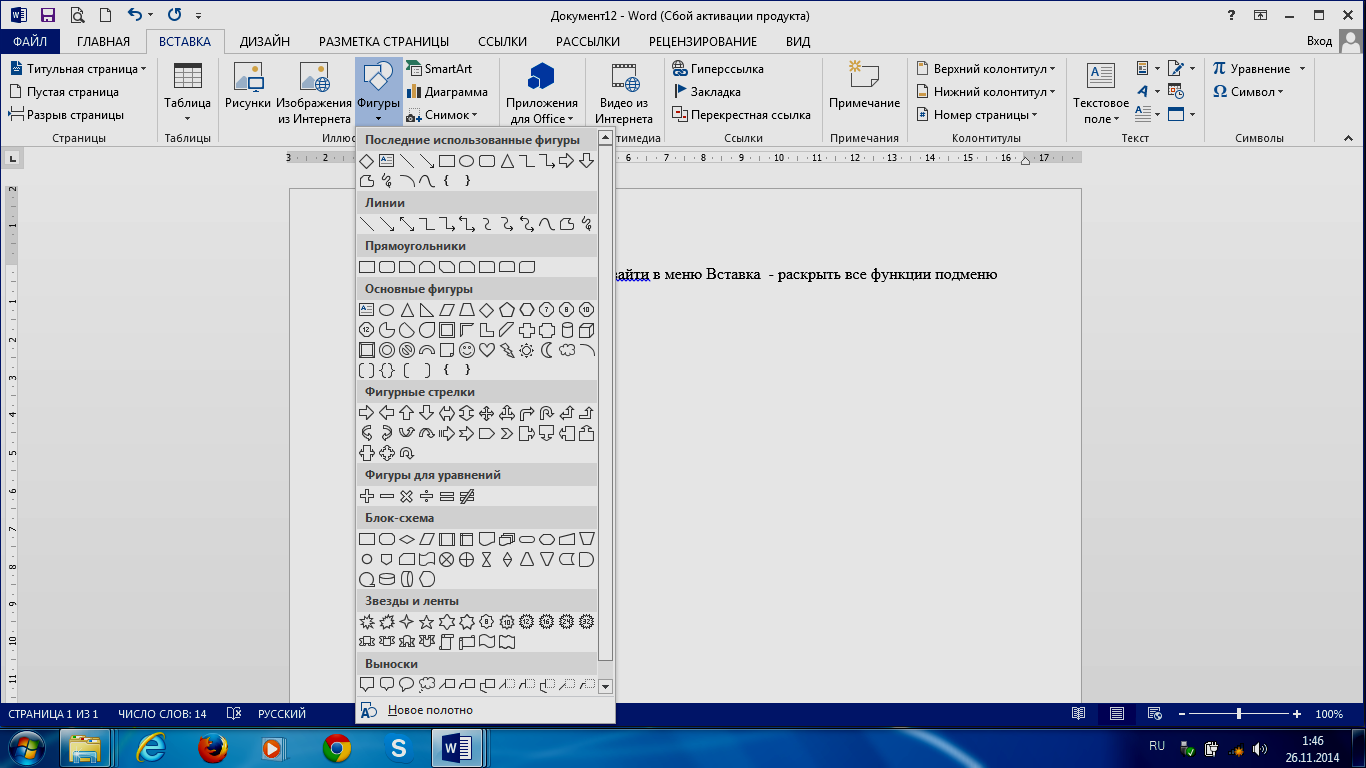The height and width of the screenshot is (768, 1366).
Task: Pick the 4-point star shape
Action: (x=407, y=622)
